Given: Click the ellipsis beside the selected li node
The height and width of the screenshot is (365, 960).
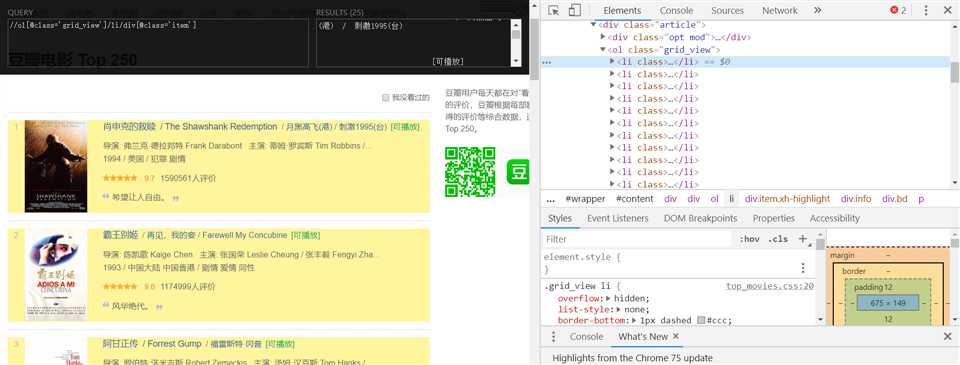Looking at the screenshot, I should tap(547, 62).
